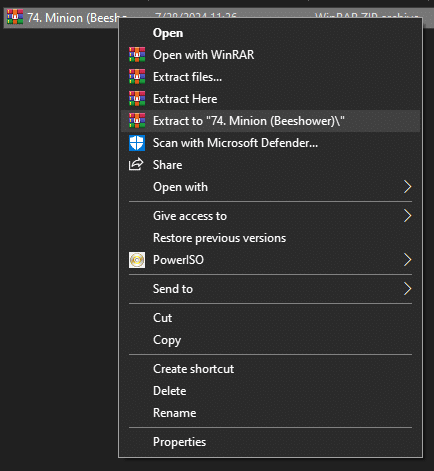Click the PowerISO disc icon

tap(137, 260)
